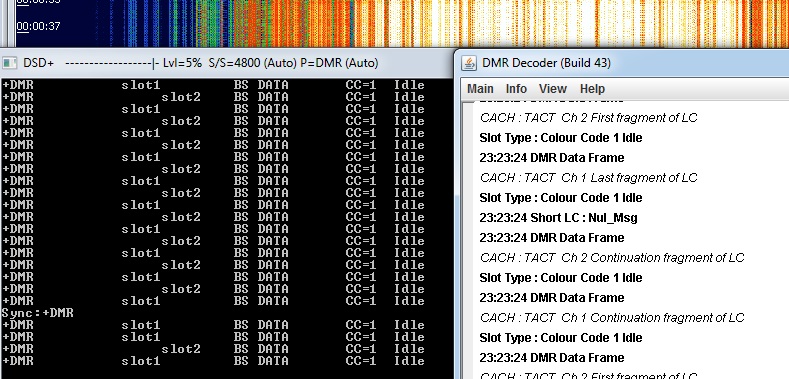Open the Main menu
Viewport: 789px width, 379px height.
click(480, 89)
